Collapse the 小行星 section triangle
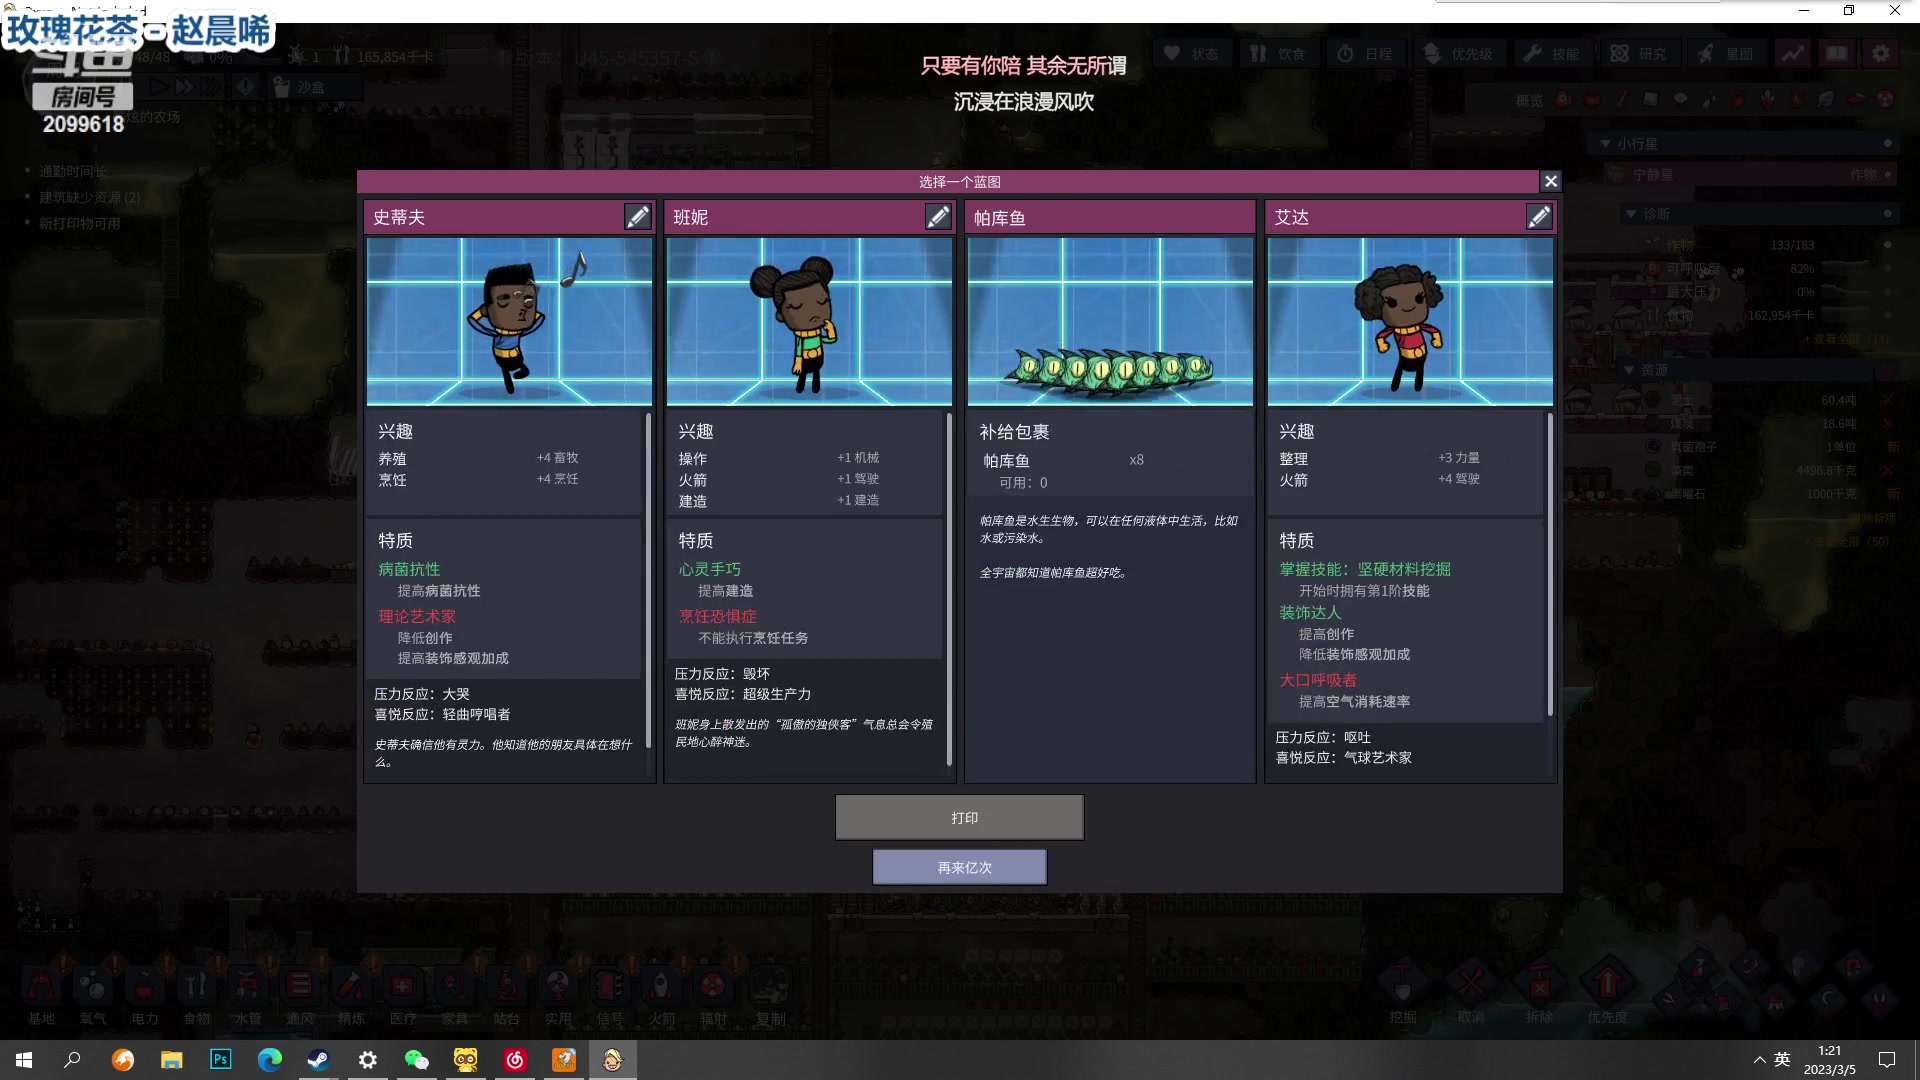The image size is (1920, 1080). coord(1605,144)
